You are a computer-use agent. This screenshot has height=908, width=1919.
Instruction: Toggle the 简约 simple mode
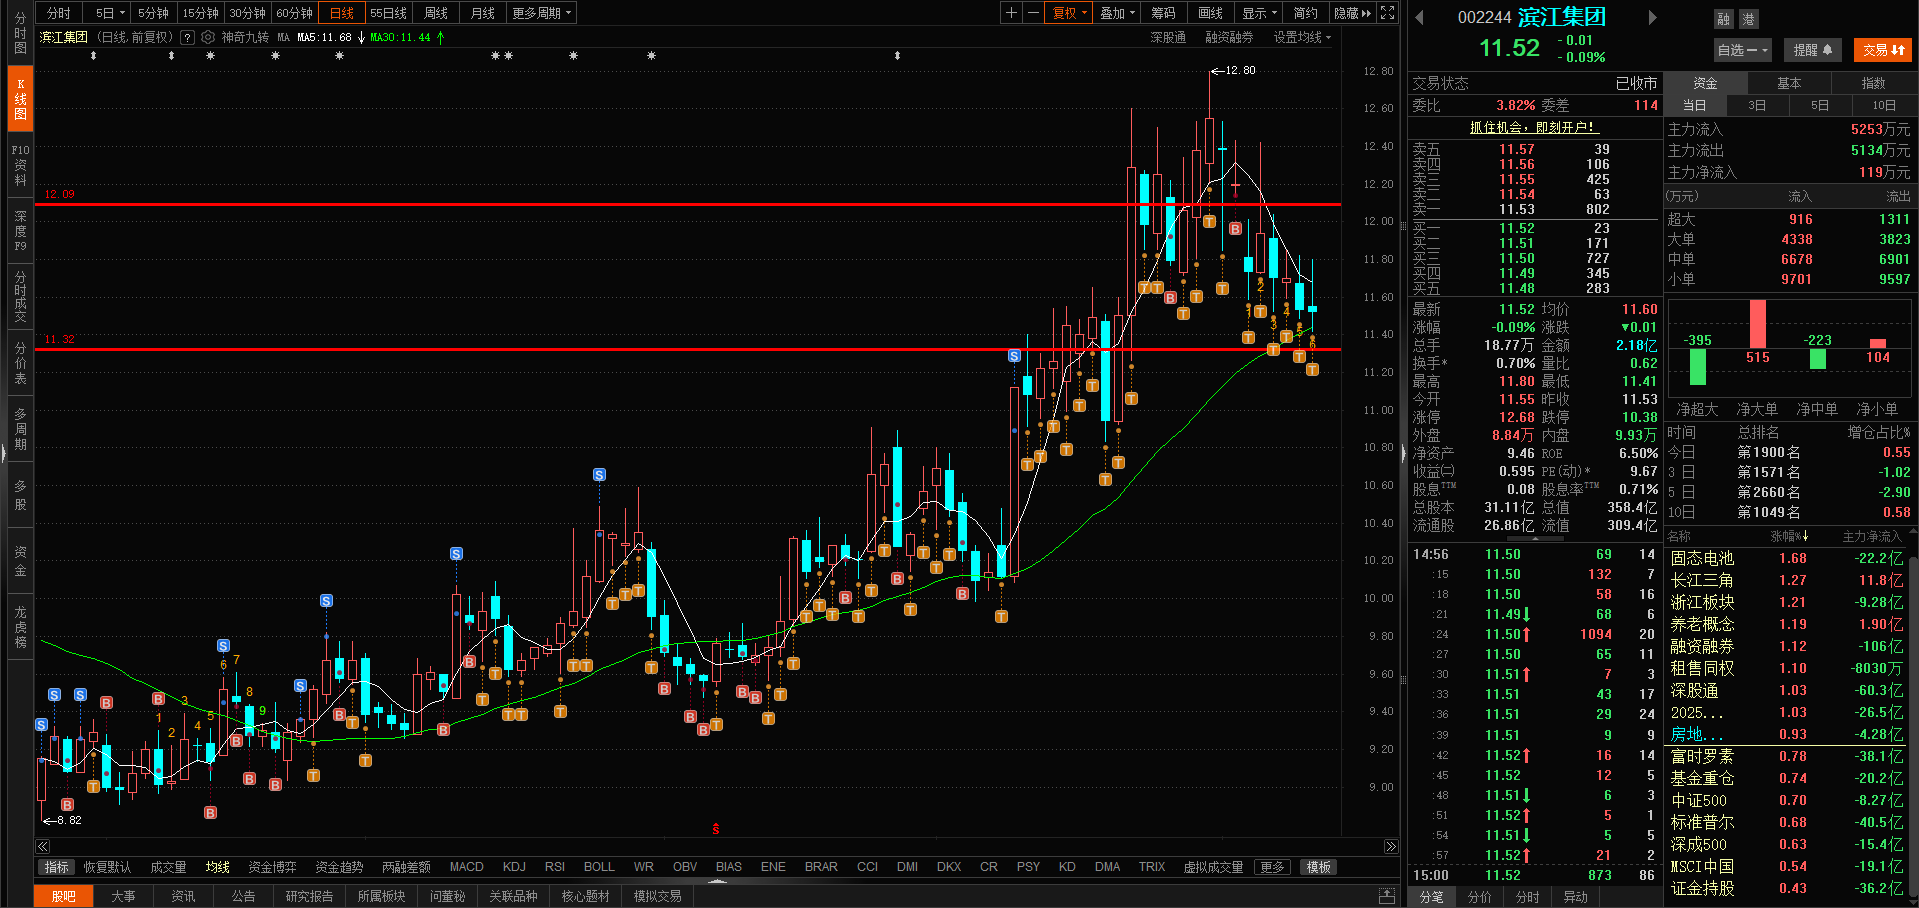click(1305, 13)
